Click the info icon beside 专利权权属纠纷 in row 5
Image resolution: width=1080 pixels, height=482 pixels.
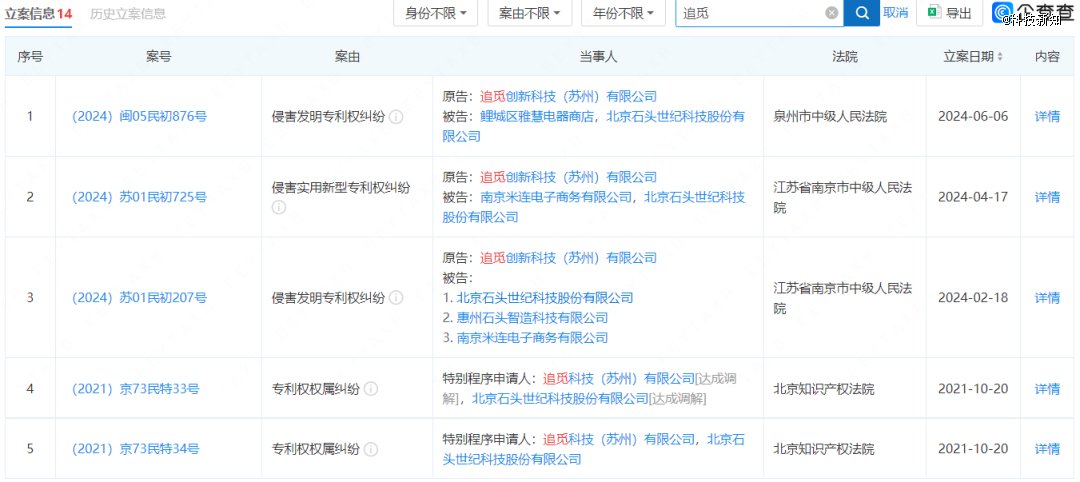[371, 450]
